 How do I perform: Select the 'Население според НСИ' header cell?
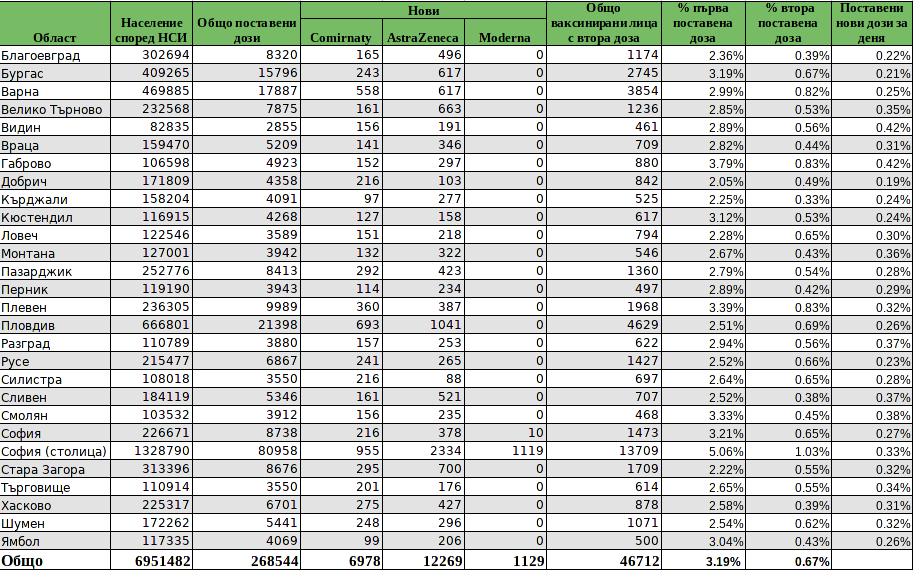(x=151, y=30)
